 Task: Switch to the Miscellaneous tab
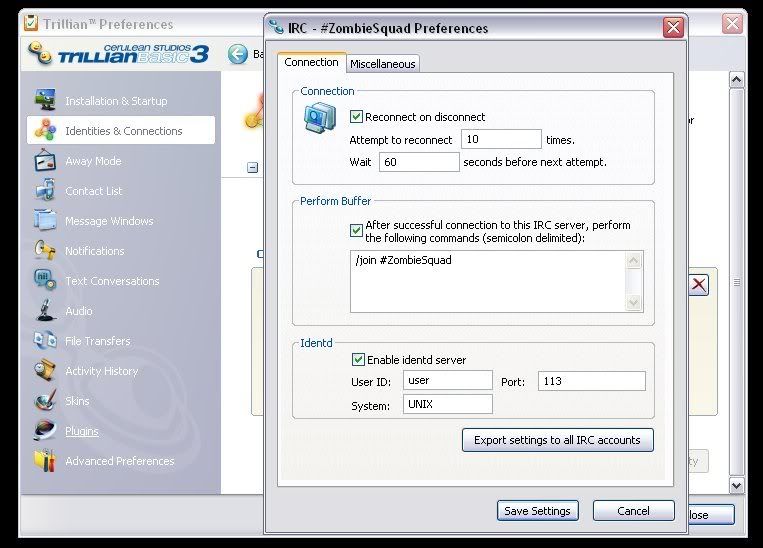pos(382,64)
